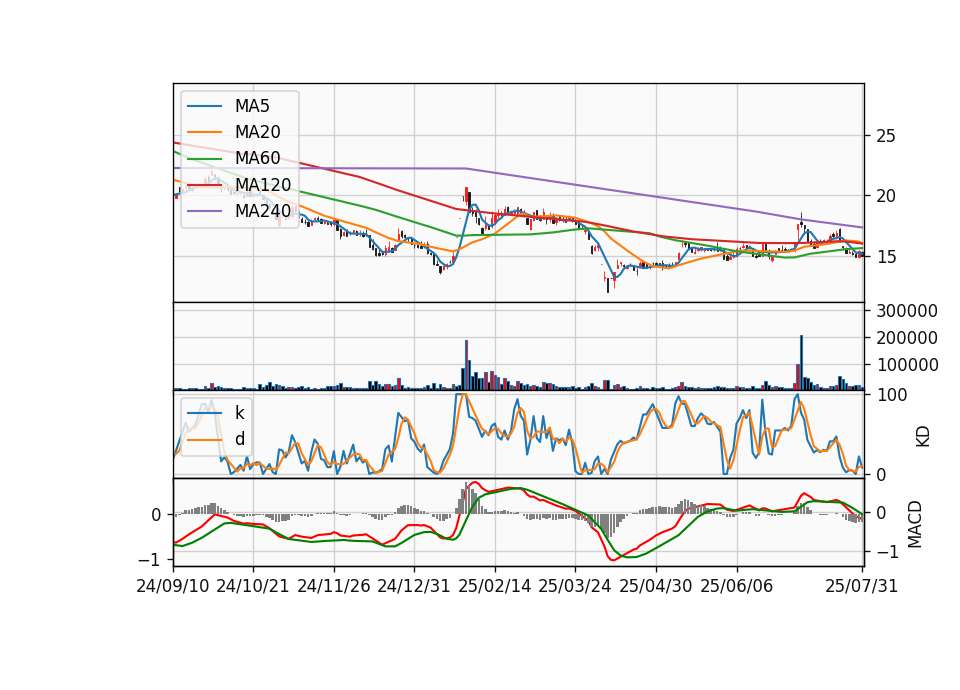
Task: Click the volume axis value 300000
Action: [x=907, y=311]
